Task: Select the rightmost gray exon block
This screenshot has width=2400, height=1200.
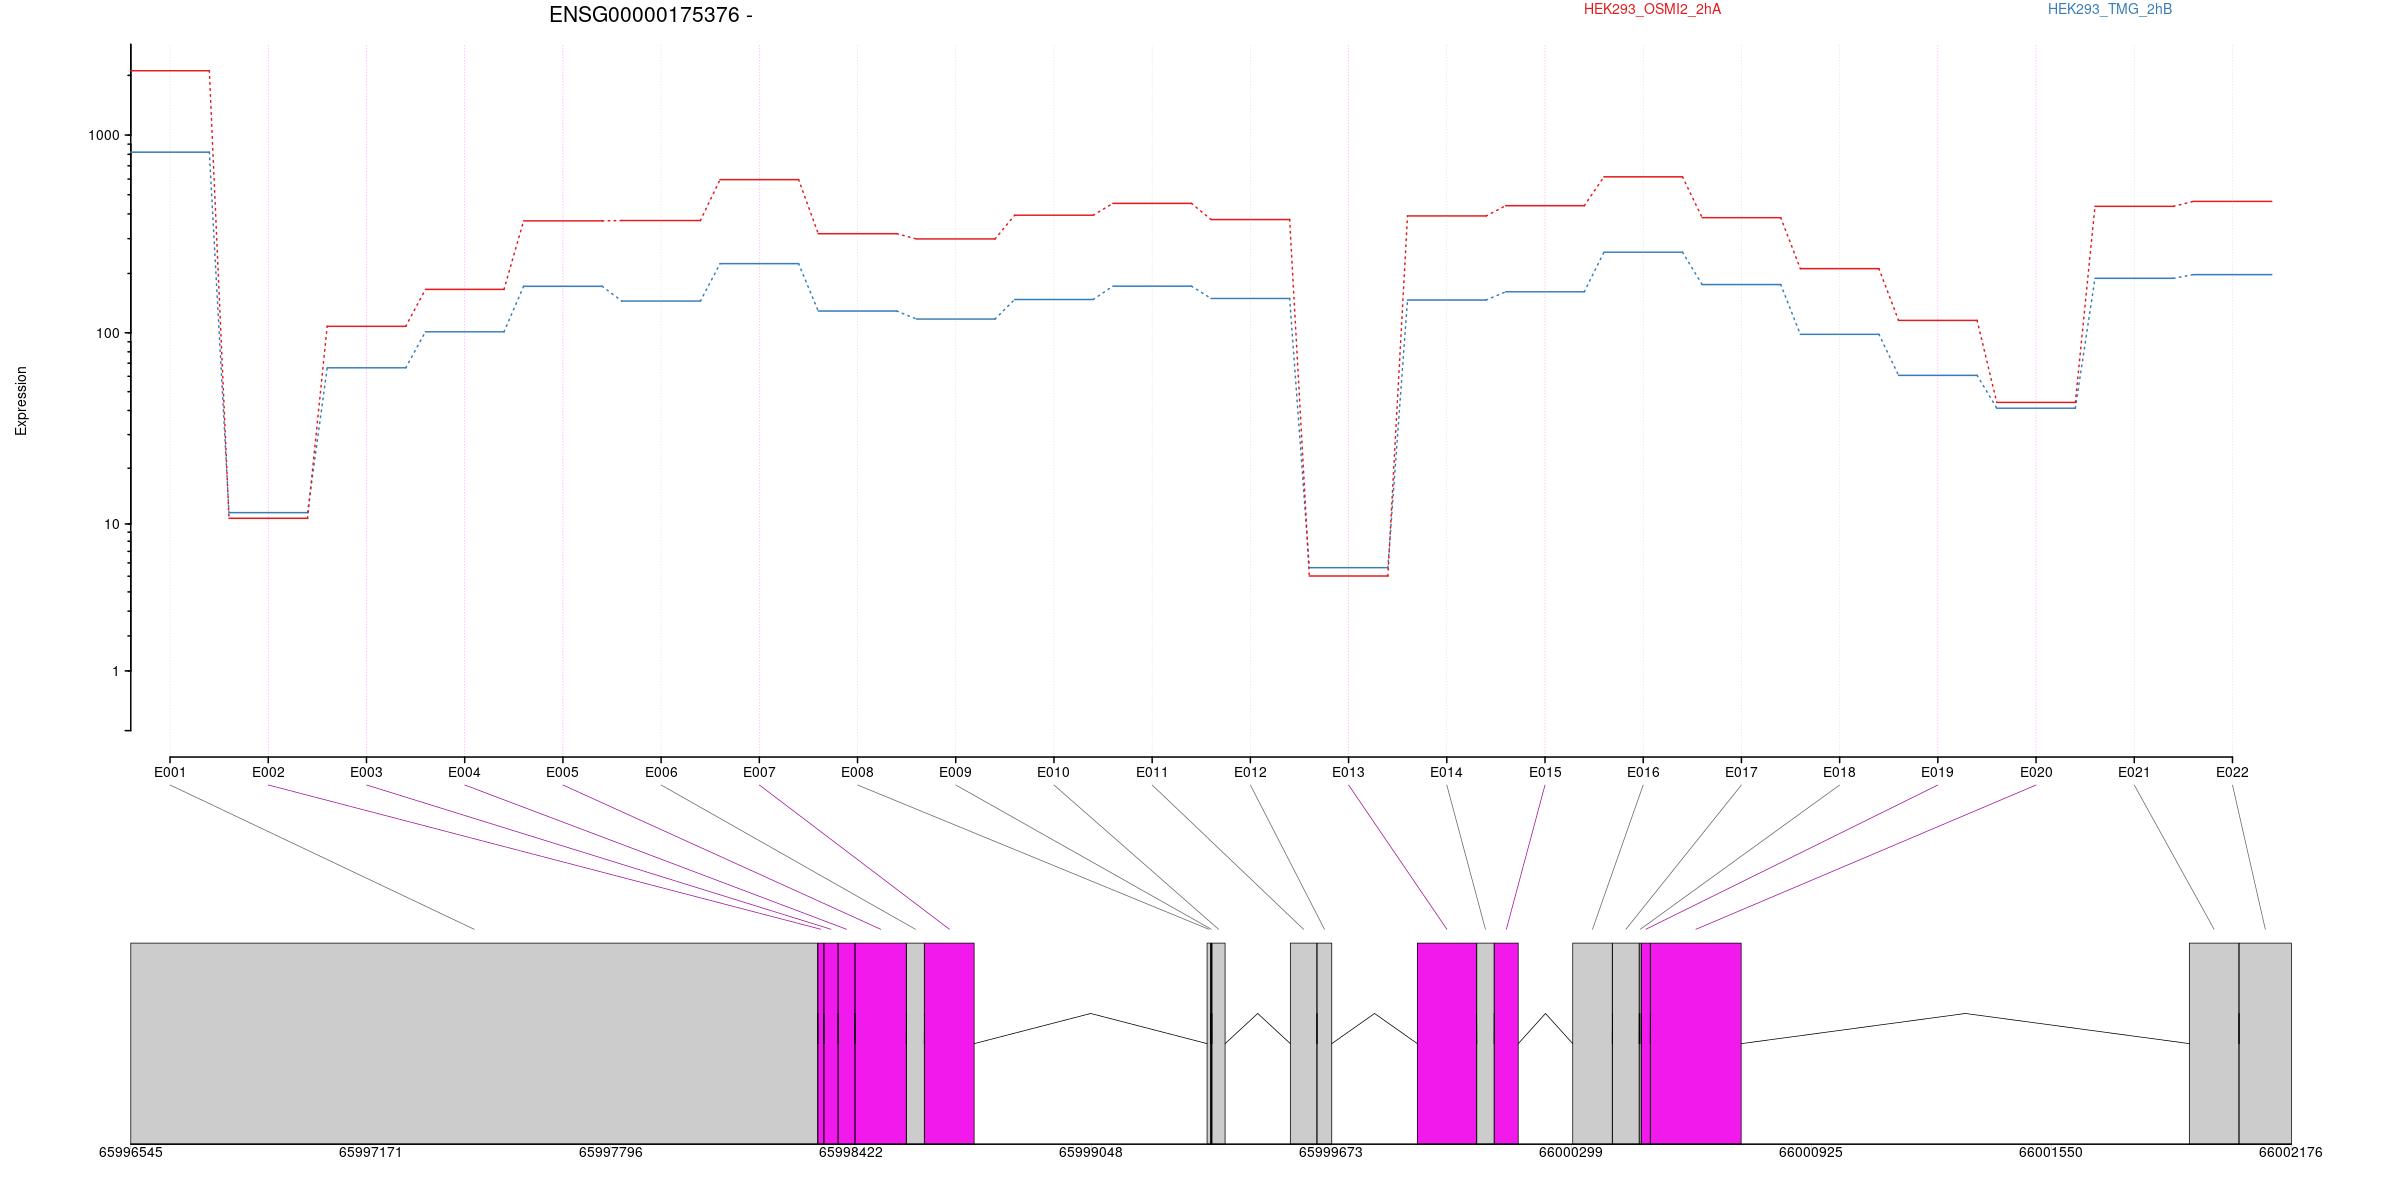Action: pos(2265,1043)
